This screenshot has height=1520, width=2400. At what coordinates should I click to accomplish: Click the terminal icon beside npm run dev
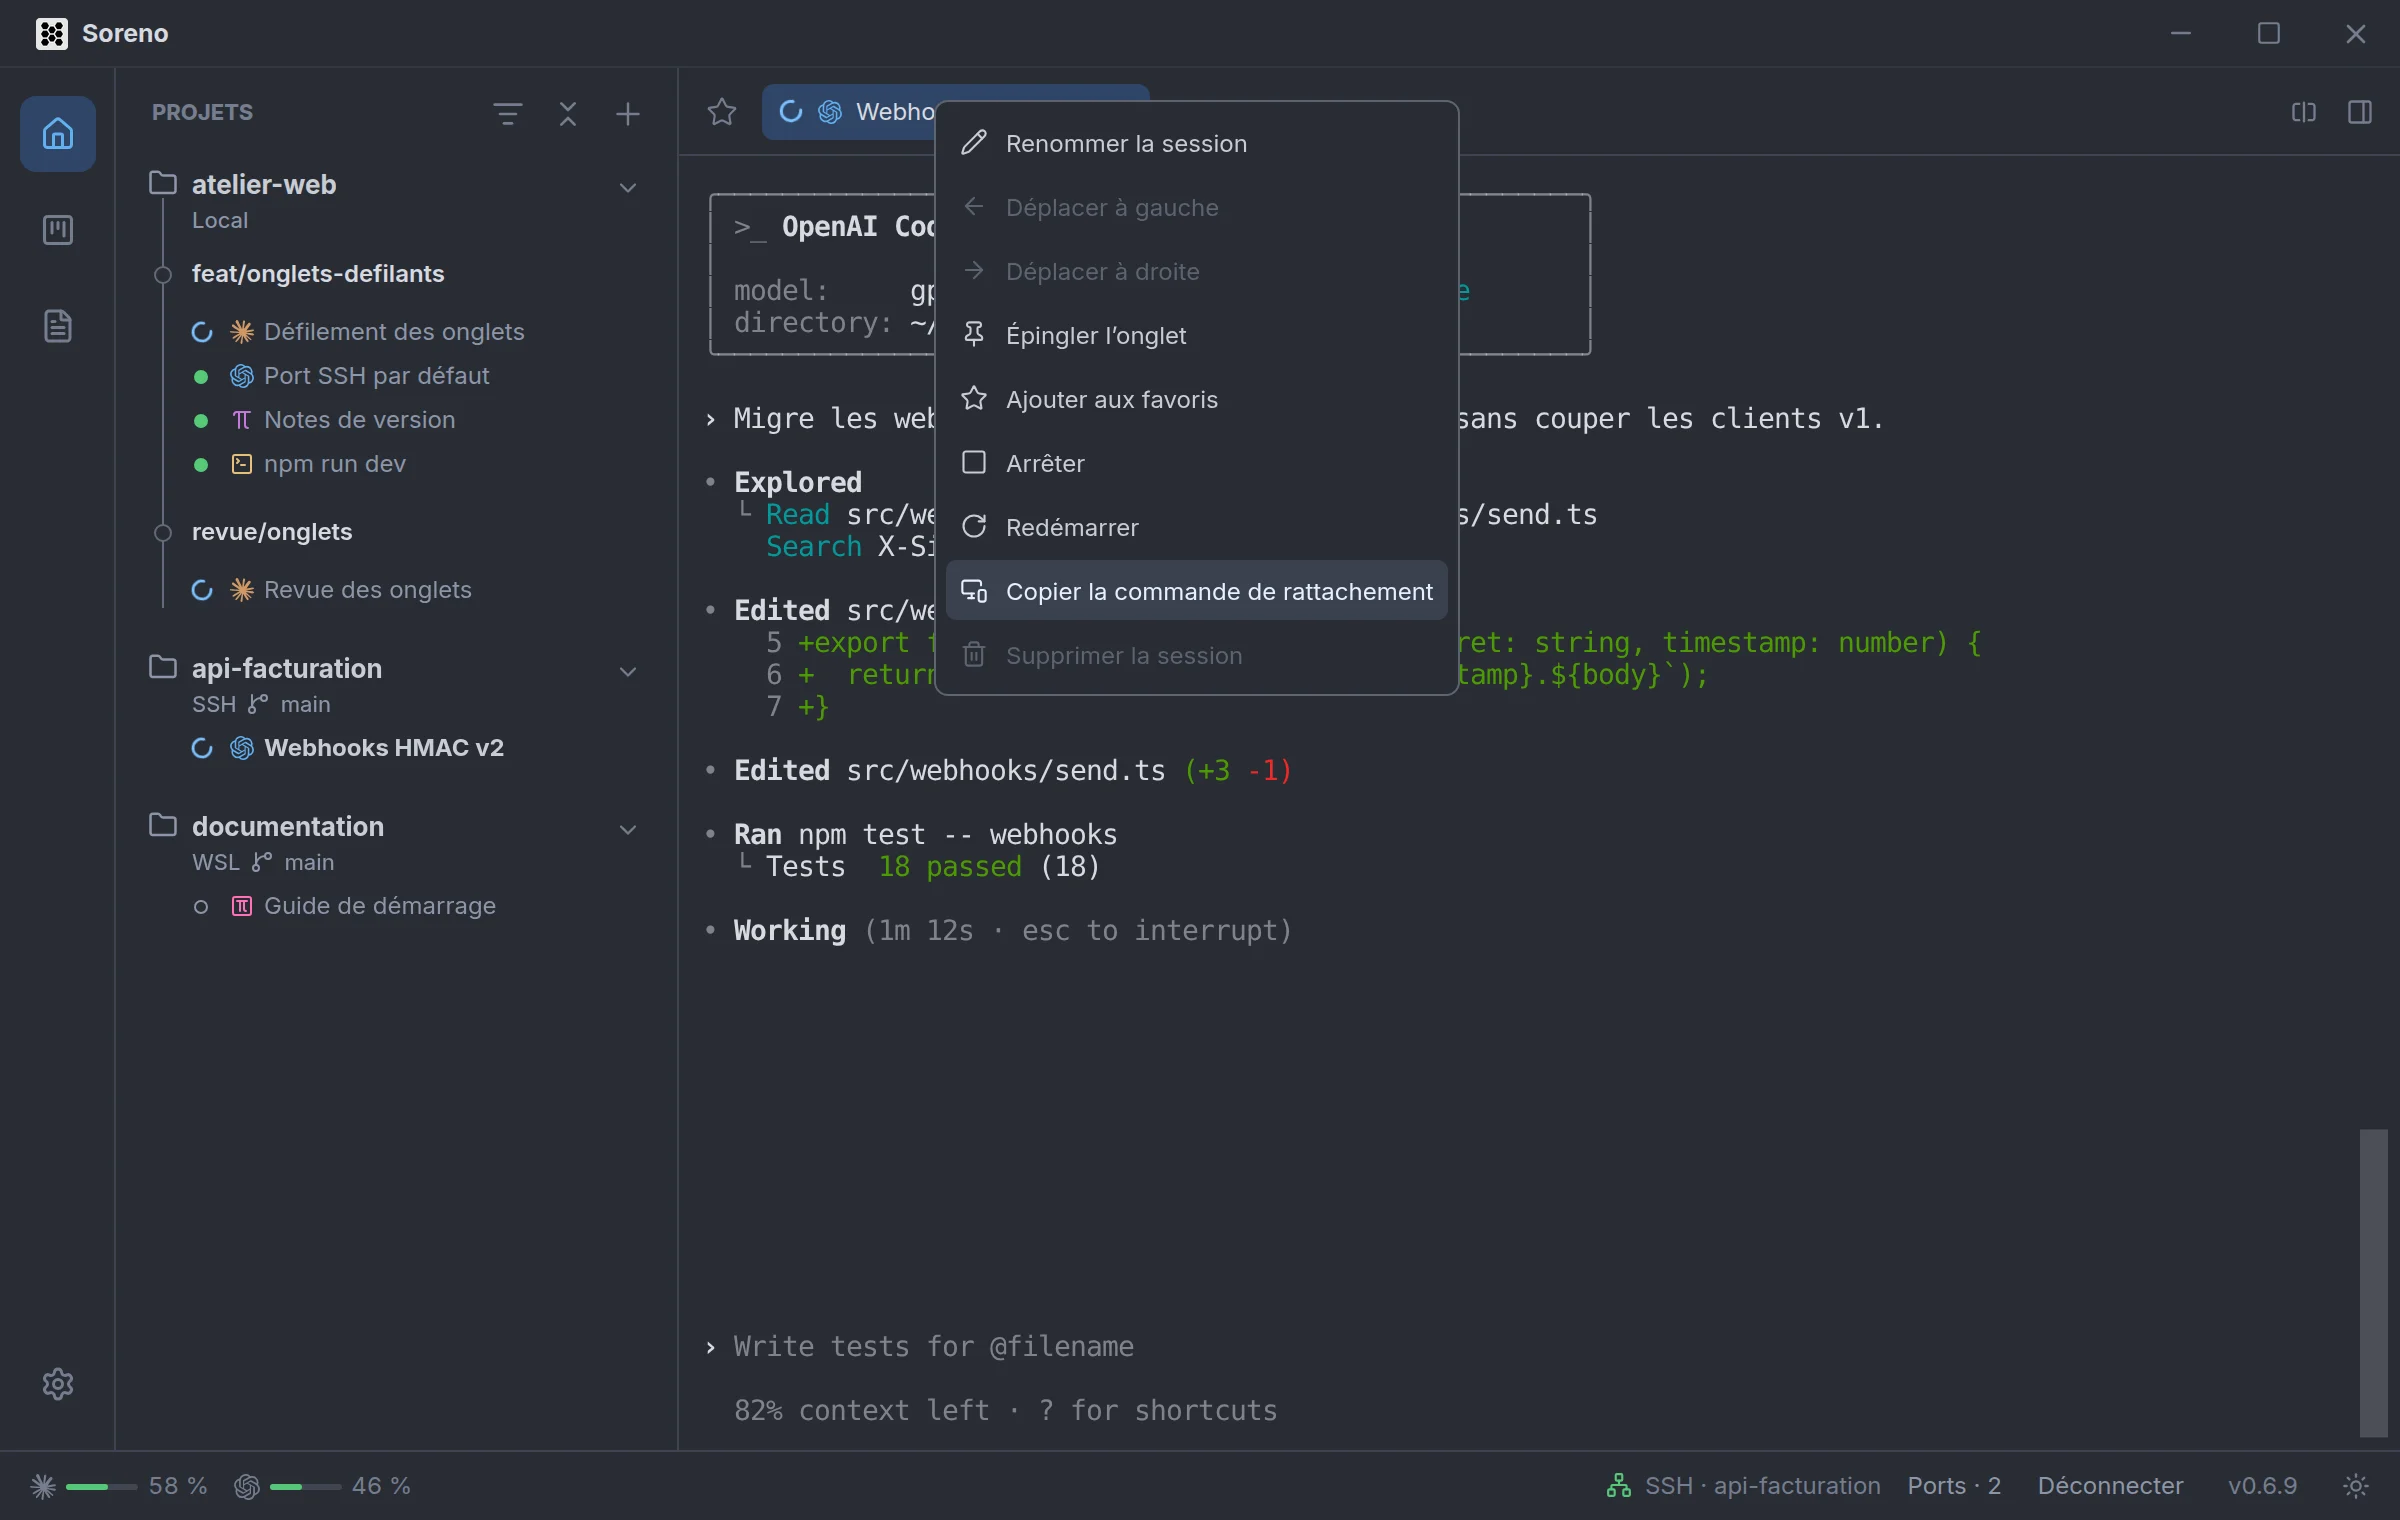(242, 464)
